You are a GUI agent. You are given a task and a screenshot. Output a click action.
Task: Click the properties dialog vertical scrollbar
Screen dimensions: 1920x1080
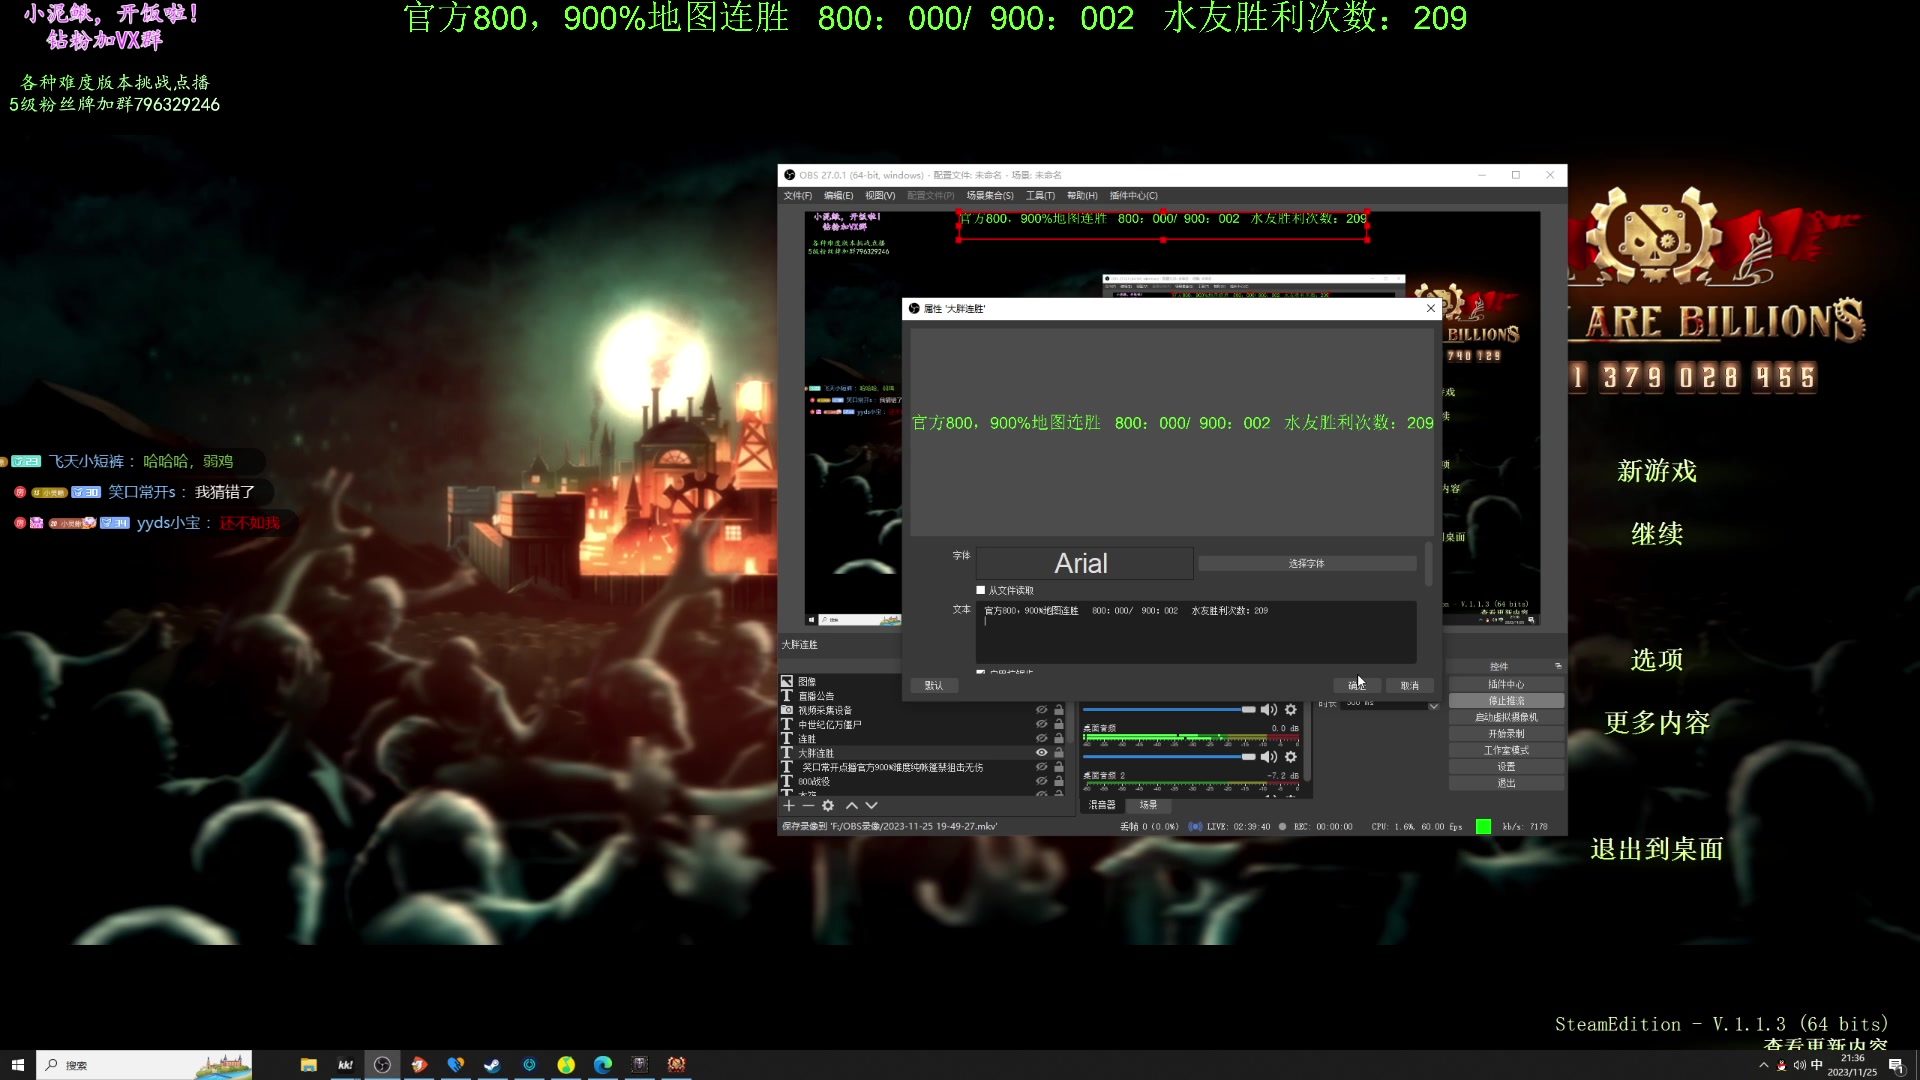pyautogui.click(x=1428, y=565)
